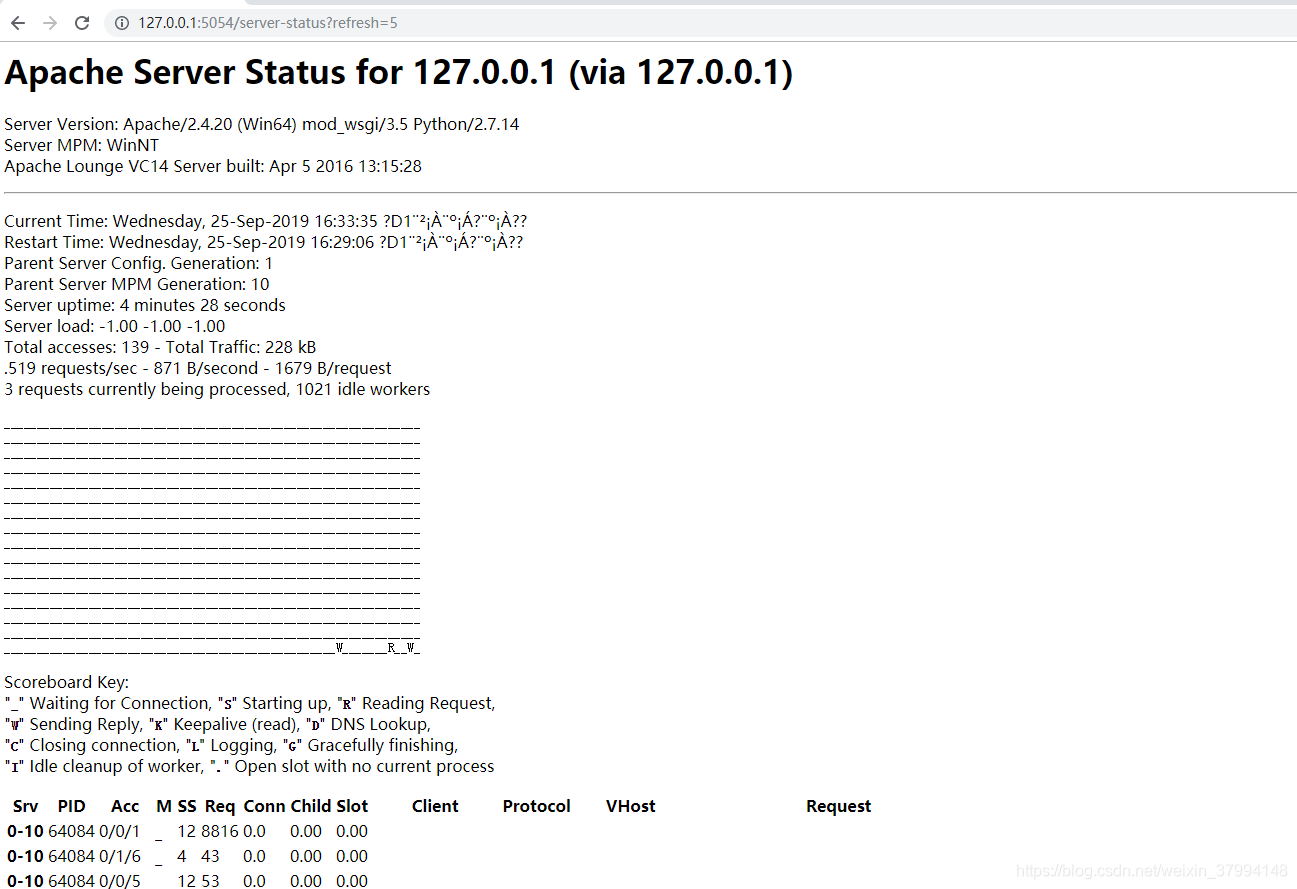Click the Protocol column header

click(536, 806)
